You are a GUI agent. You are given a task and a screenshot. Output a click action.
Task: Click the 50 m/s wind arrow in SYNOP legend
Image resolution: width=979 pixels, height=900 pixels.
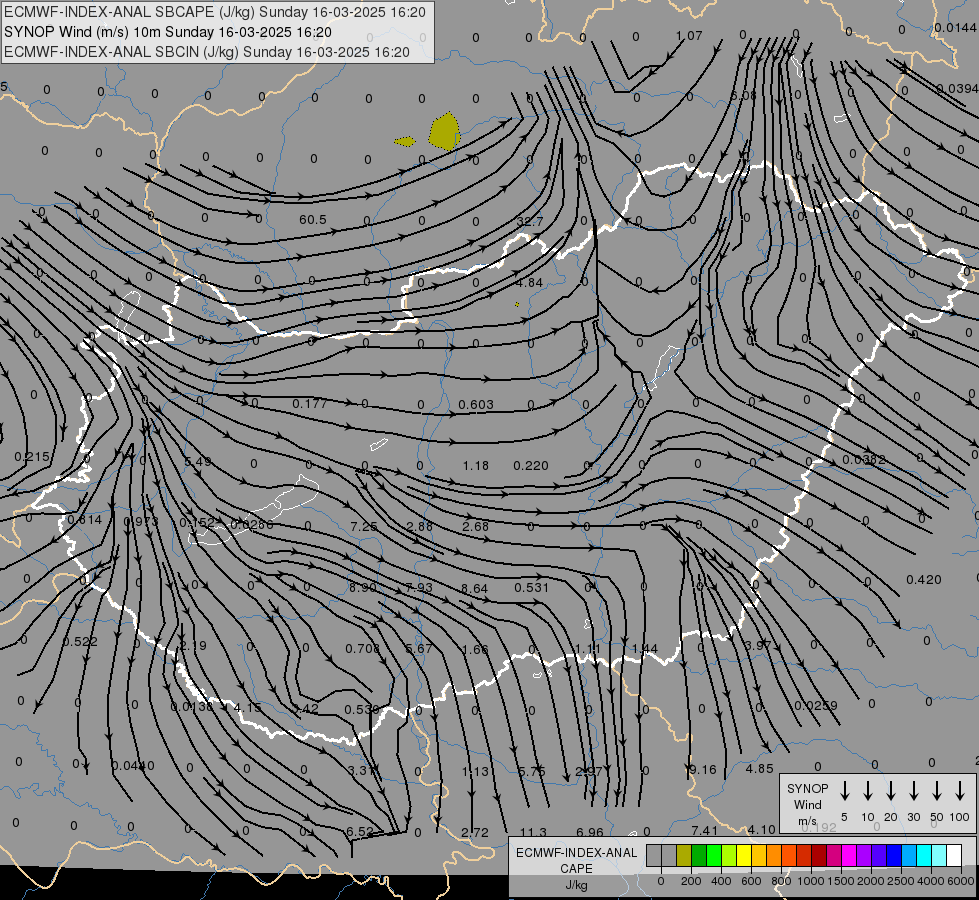pyautogui.click(x=937, y=791)
